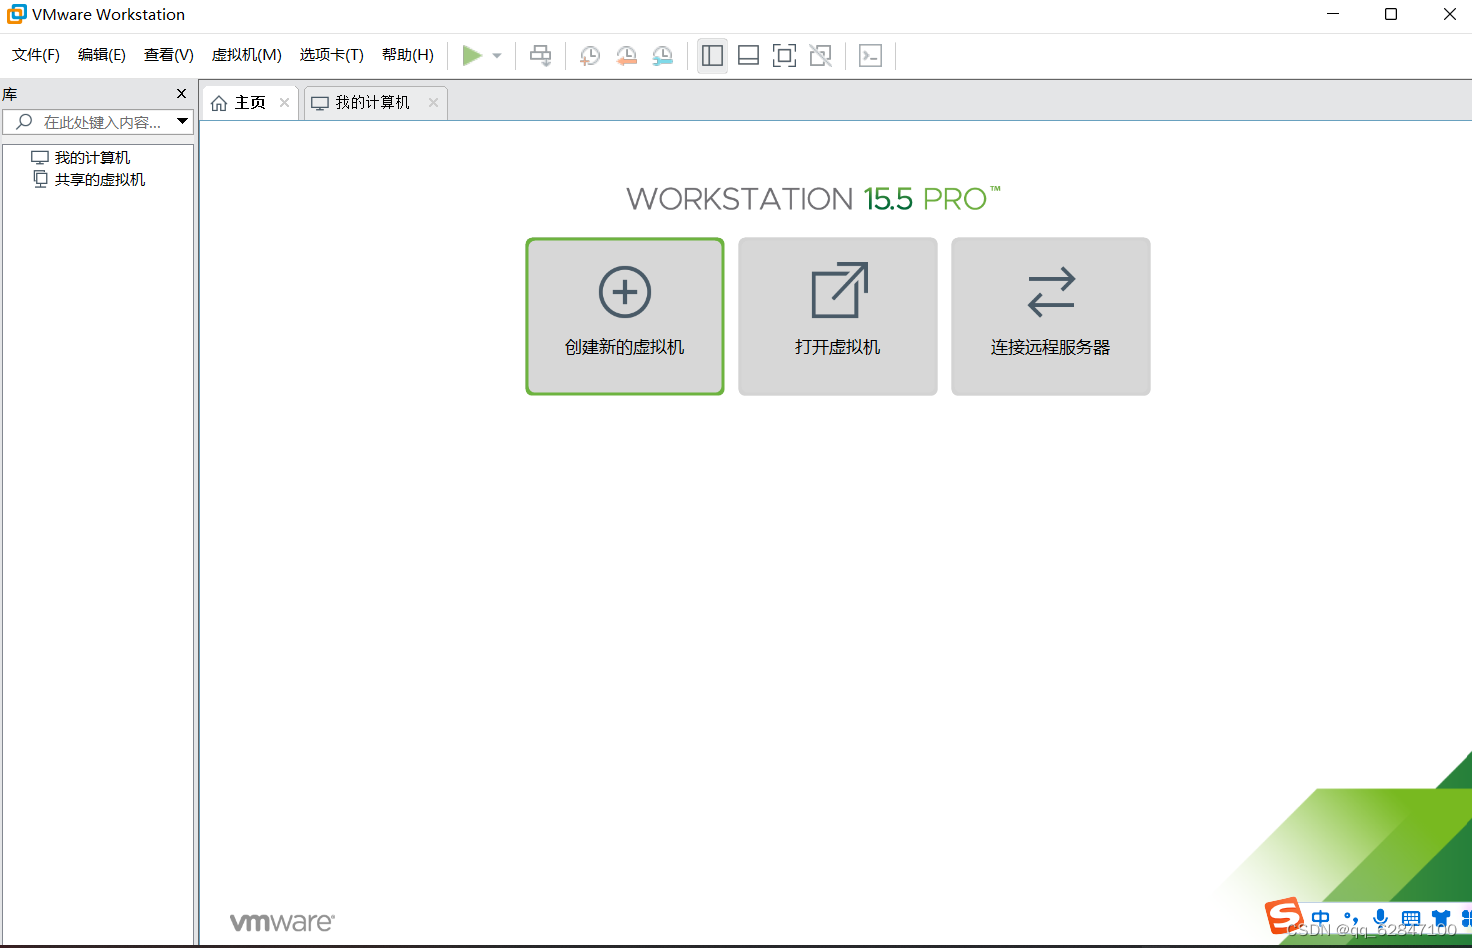Click the home icon on 主页 tab
The image size is (1472, 948).
219,103
